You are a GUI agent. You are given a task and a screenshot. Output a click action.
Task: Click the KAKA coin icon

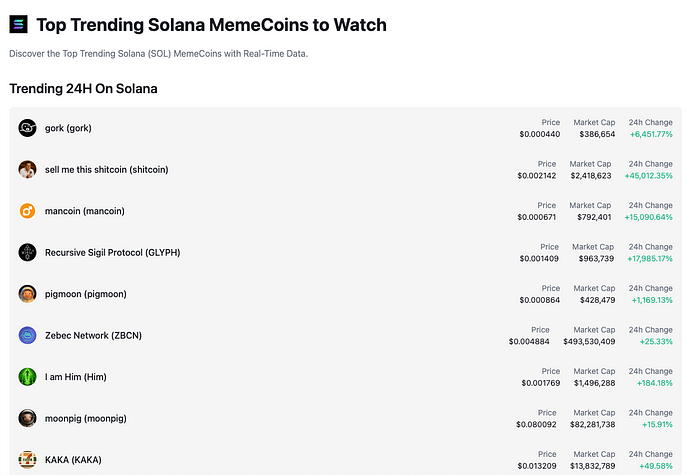27,460
